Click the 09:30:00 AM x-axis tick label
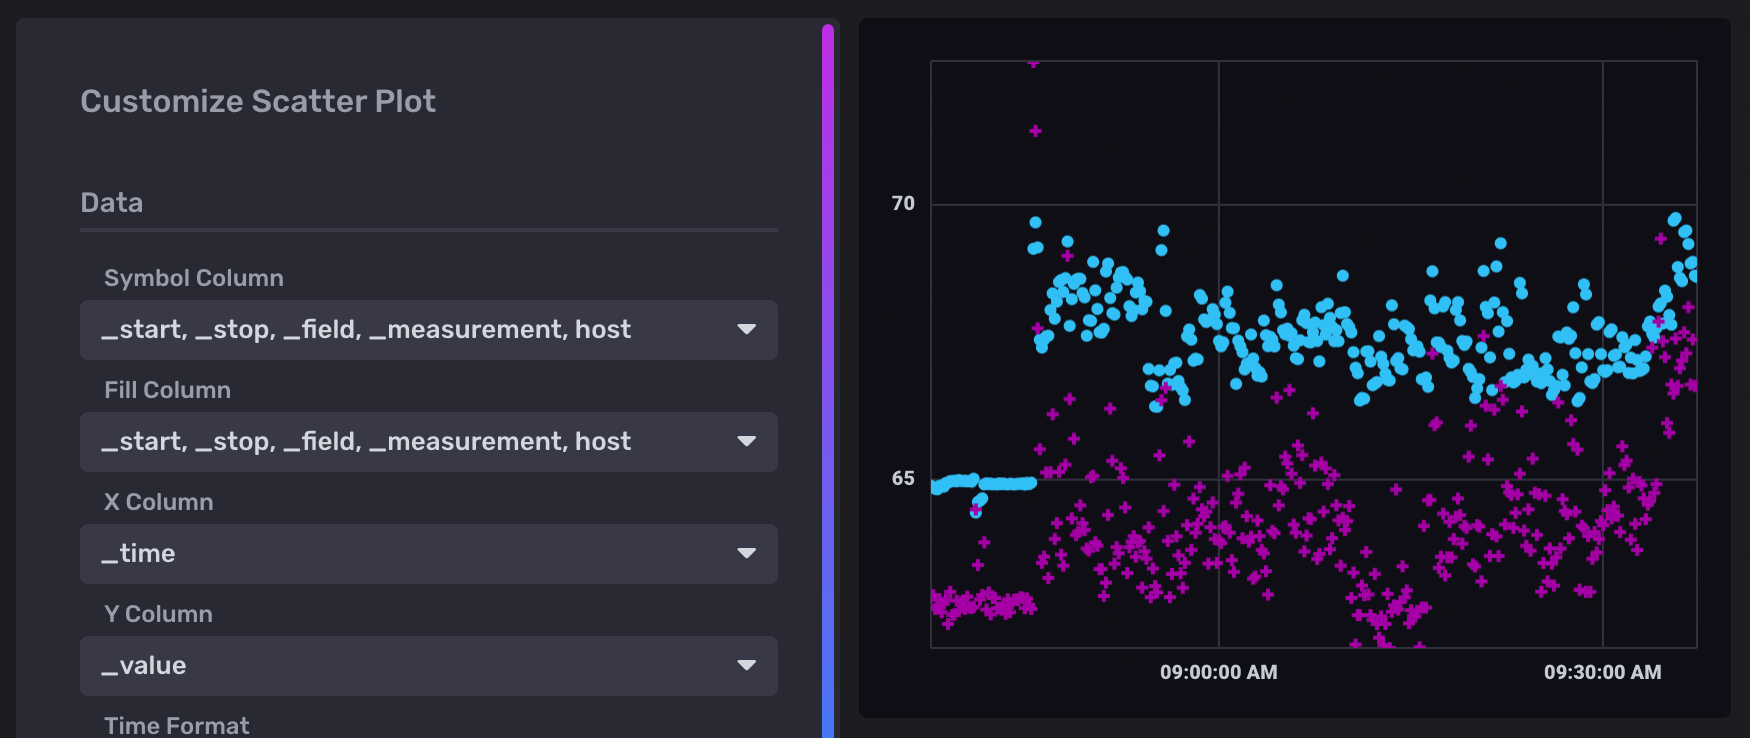 (1602, 672)
